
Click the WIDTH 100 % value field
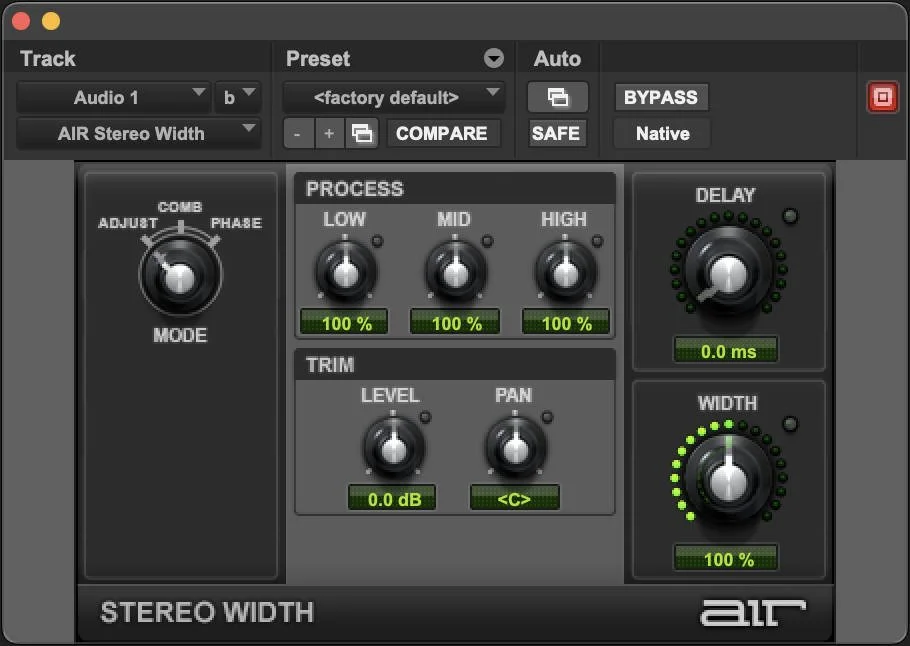[x=725, y=558]
